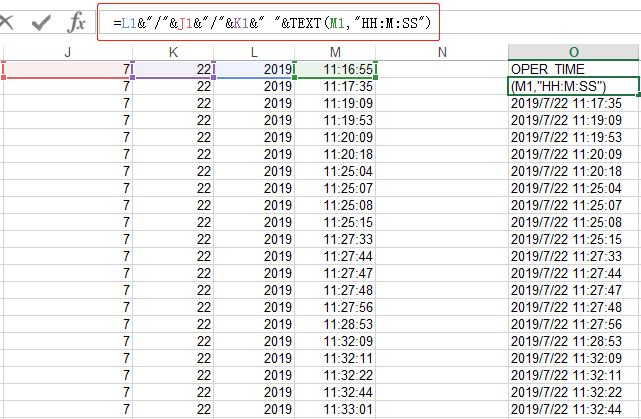Select the 2019/7/22 11:27:33 result cell
The width and height of the screenshot is (641, 419).
[x=574, y=256]
